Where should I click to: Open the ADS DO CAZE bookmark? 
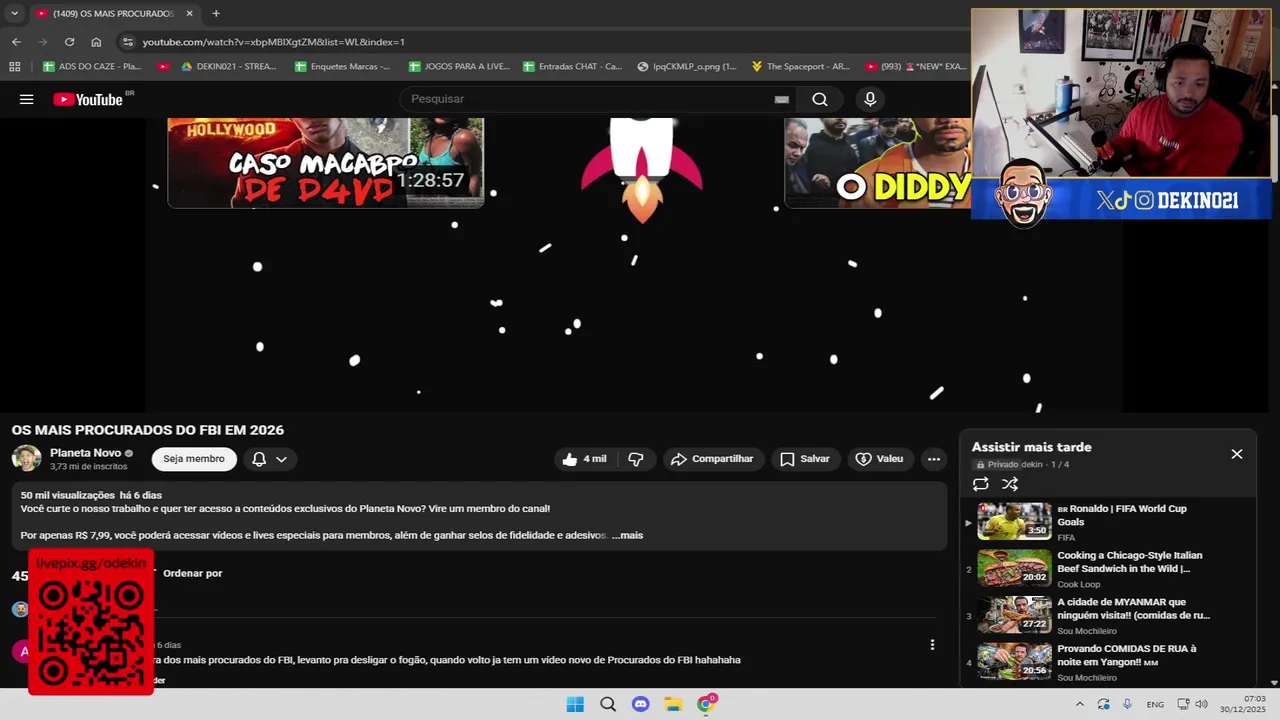[x=92, y=67]
